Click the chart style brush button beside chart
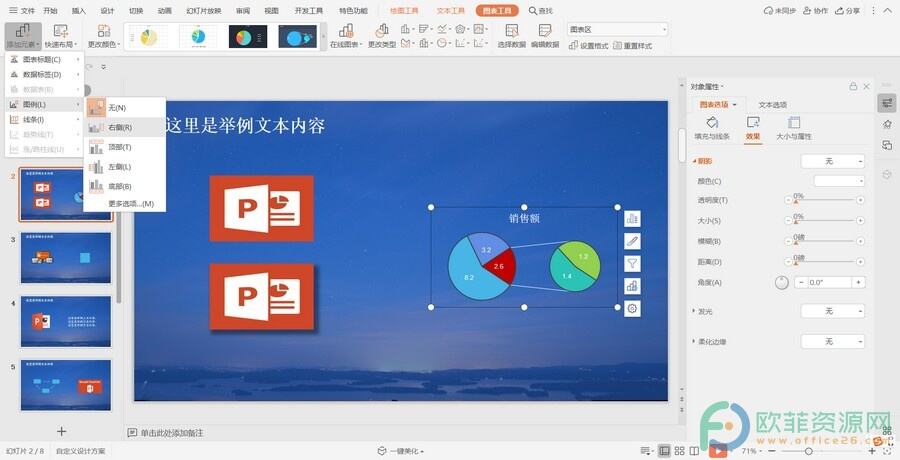This screenshot has height=460, width=900. pyautogui.click(x=632, y=241)
